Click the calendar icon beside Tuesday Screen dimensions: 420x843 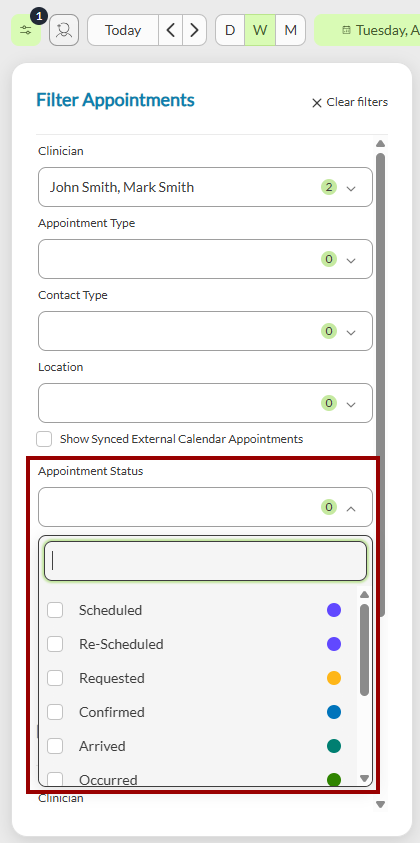347,30
